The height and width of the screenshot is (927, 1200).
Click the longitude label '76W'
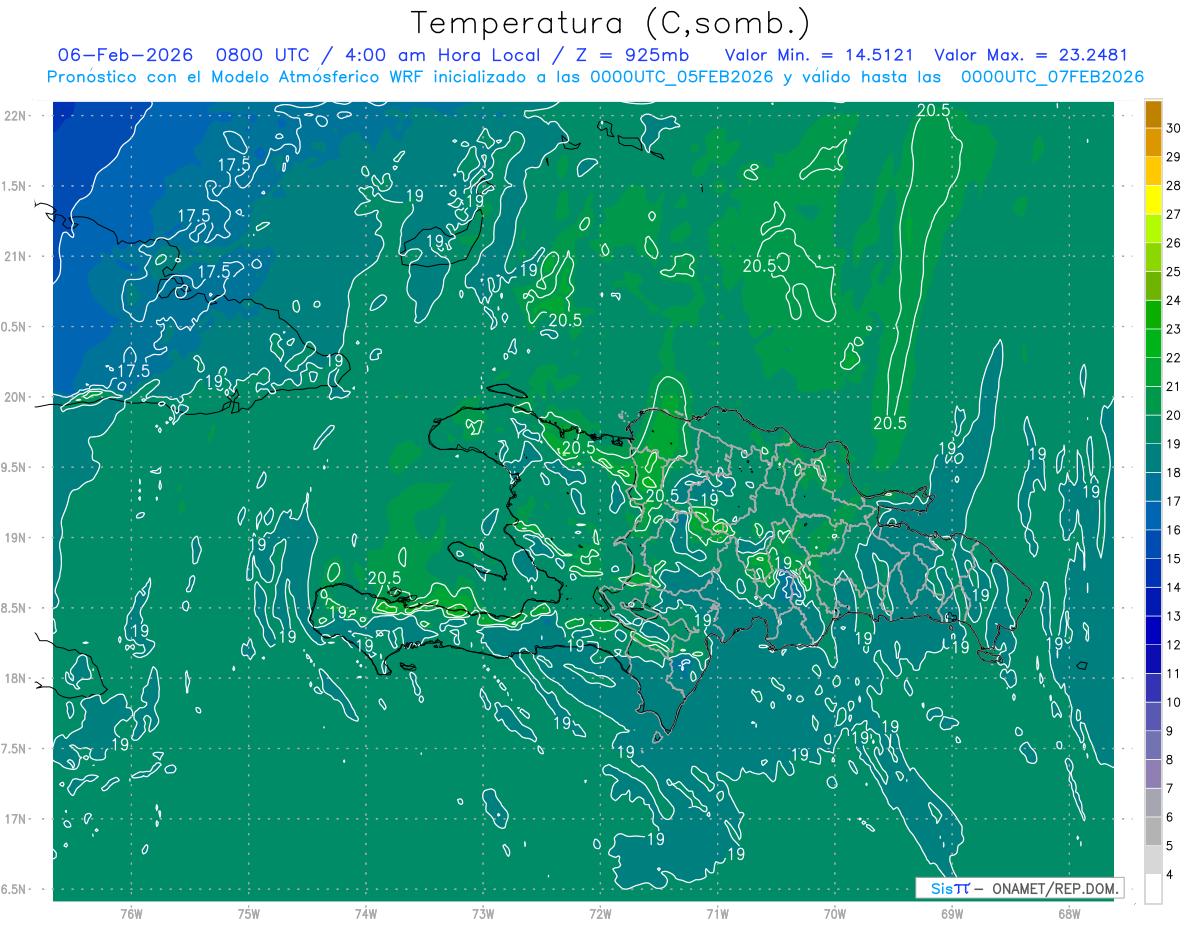(x=131, y=913)
